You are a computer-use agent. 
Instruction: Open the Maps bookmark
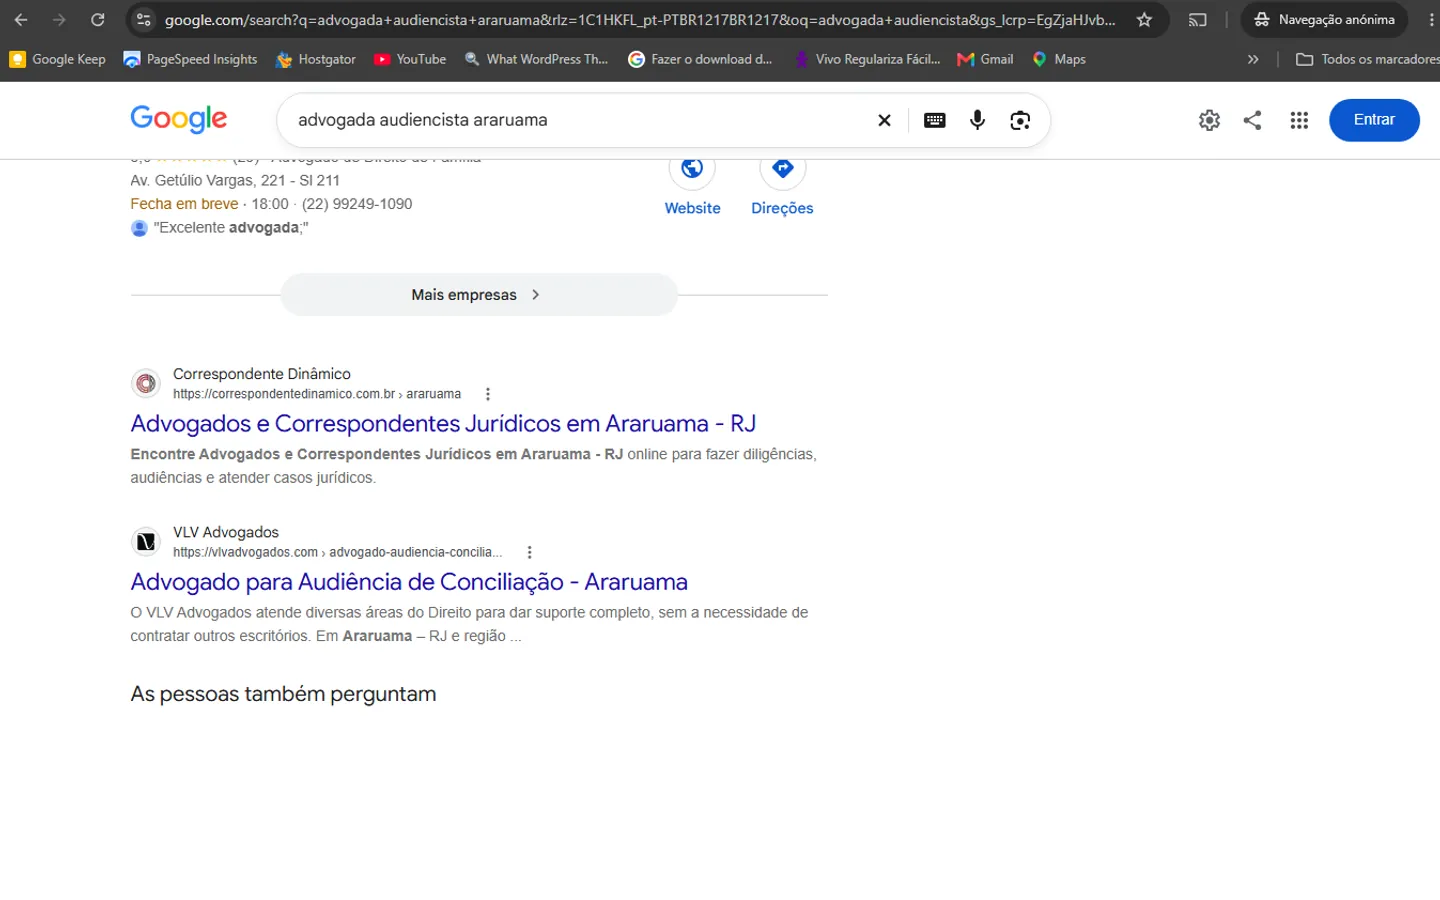click(1059, 59)
